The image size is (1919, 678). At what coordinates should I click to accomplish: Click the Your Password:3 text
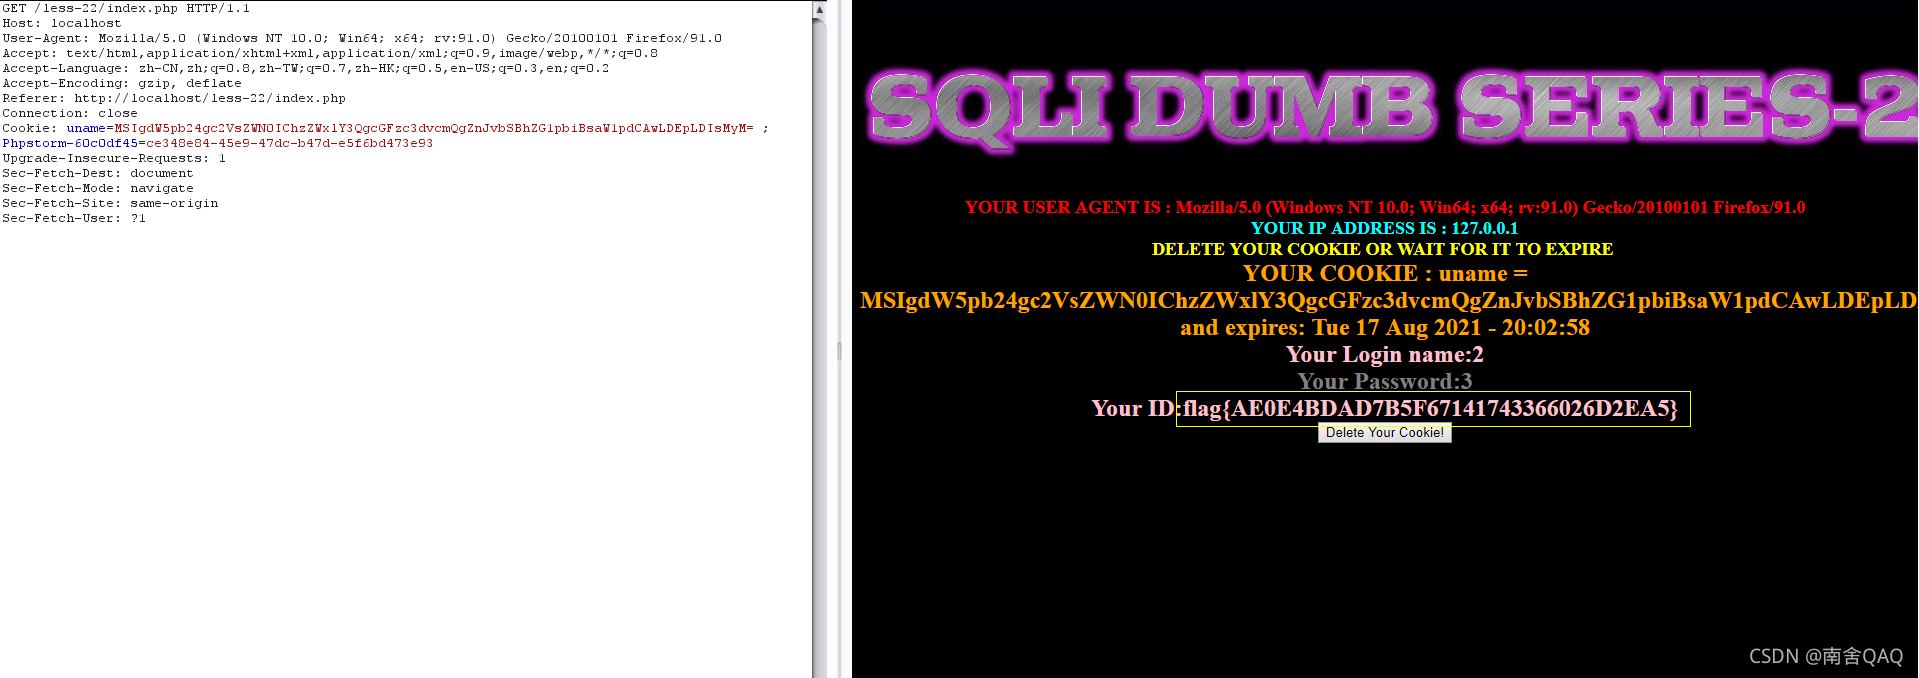[1385, 381]
